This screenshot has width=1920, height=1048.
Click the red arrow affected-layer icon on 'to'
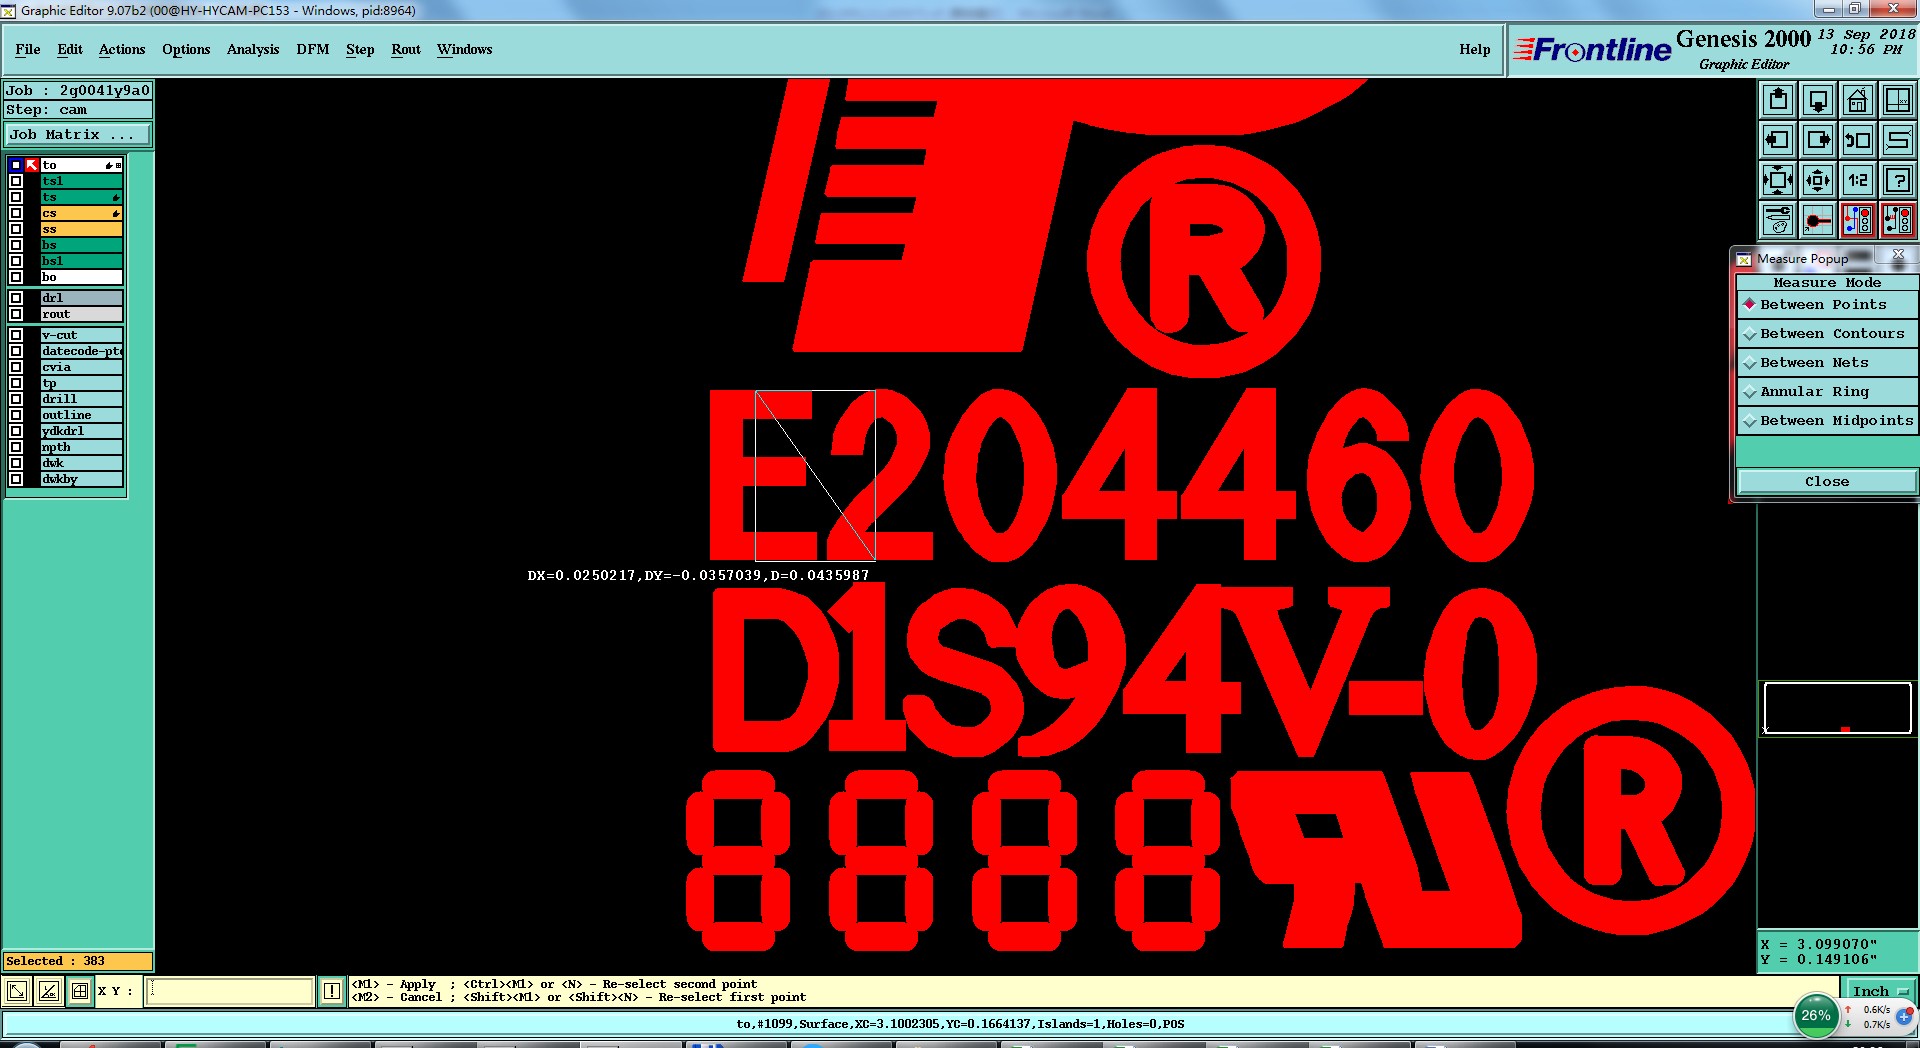pyautogui.click(x=32, y=165)
